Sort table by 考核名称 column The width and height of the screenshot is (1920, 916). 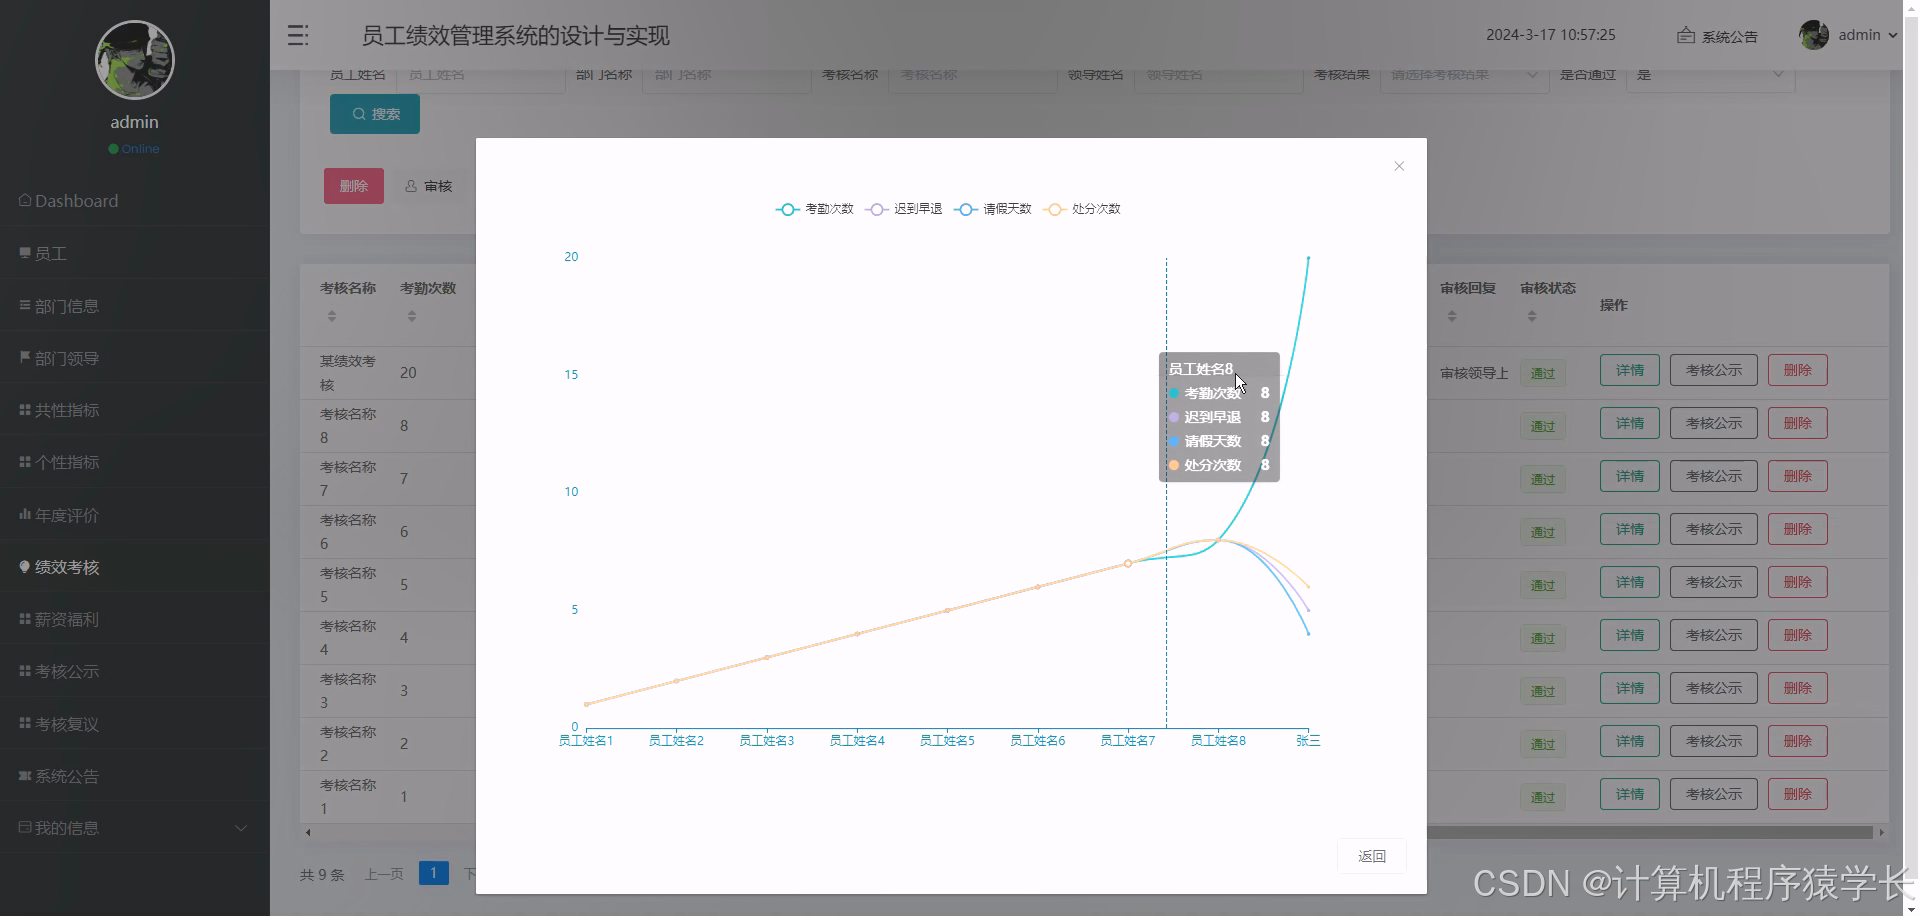click(x=332, y=316)
